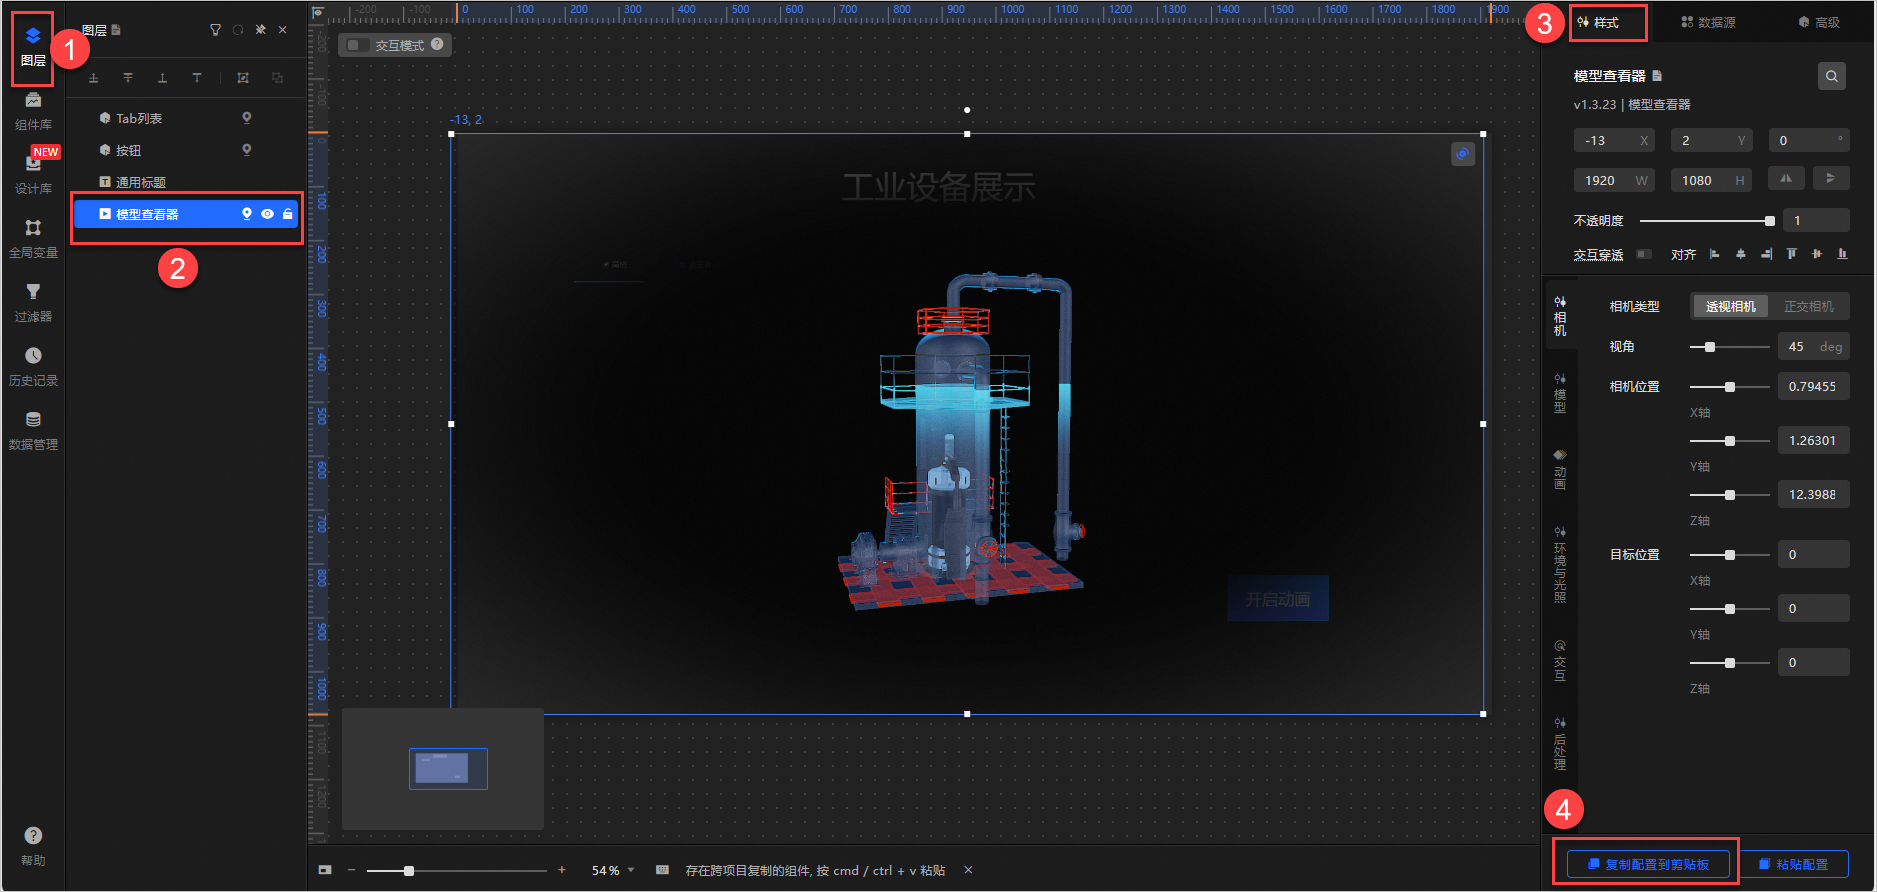Select the 通用标题 layer
1877x892 pixels.
(186, 182)
